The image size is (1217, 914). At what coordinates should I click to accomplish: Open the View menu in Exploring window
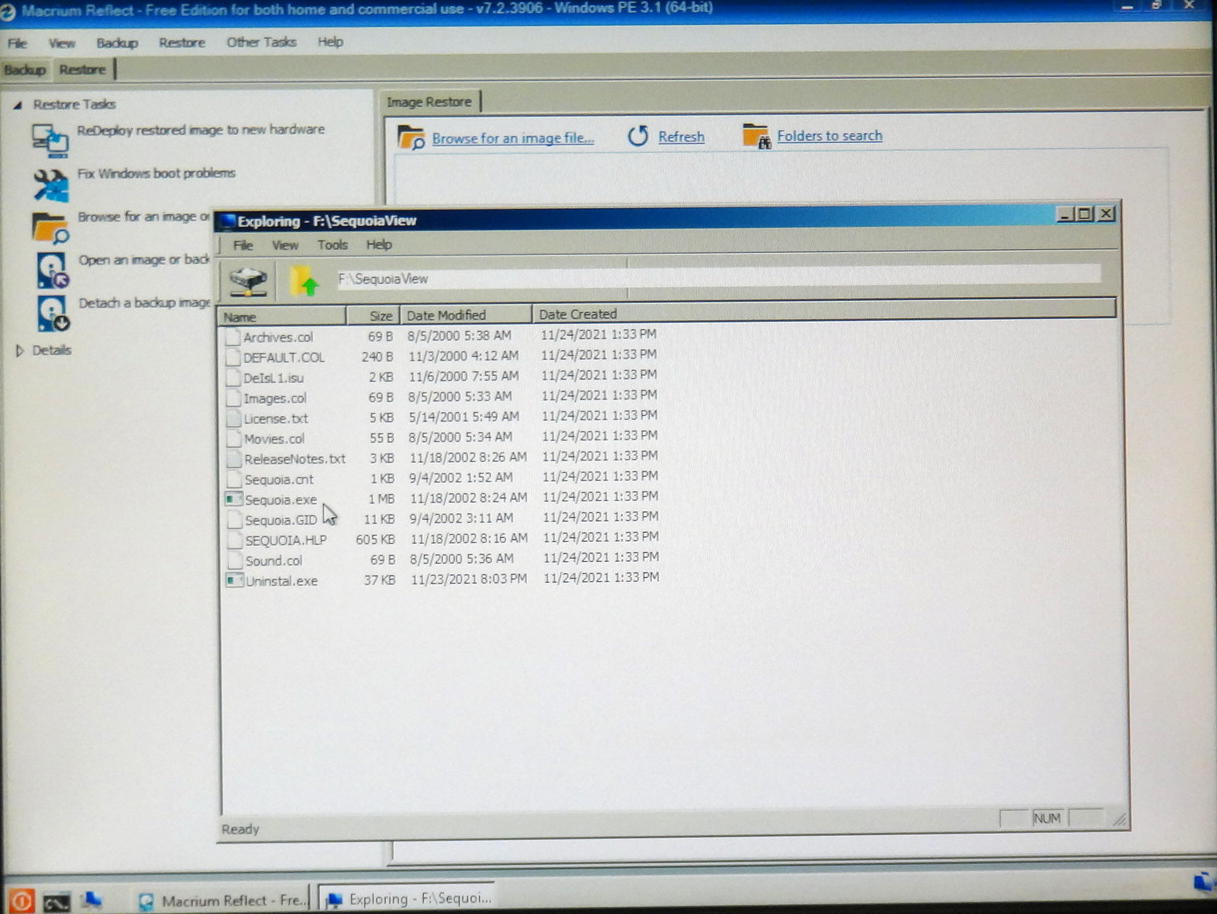[x=285, y=245]
